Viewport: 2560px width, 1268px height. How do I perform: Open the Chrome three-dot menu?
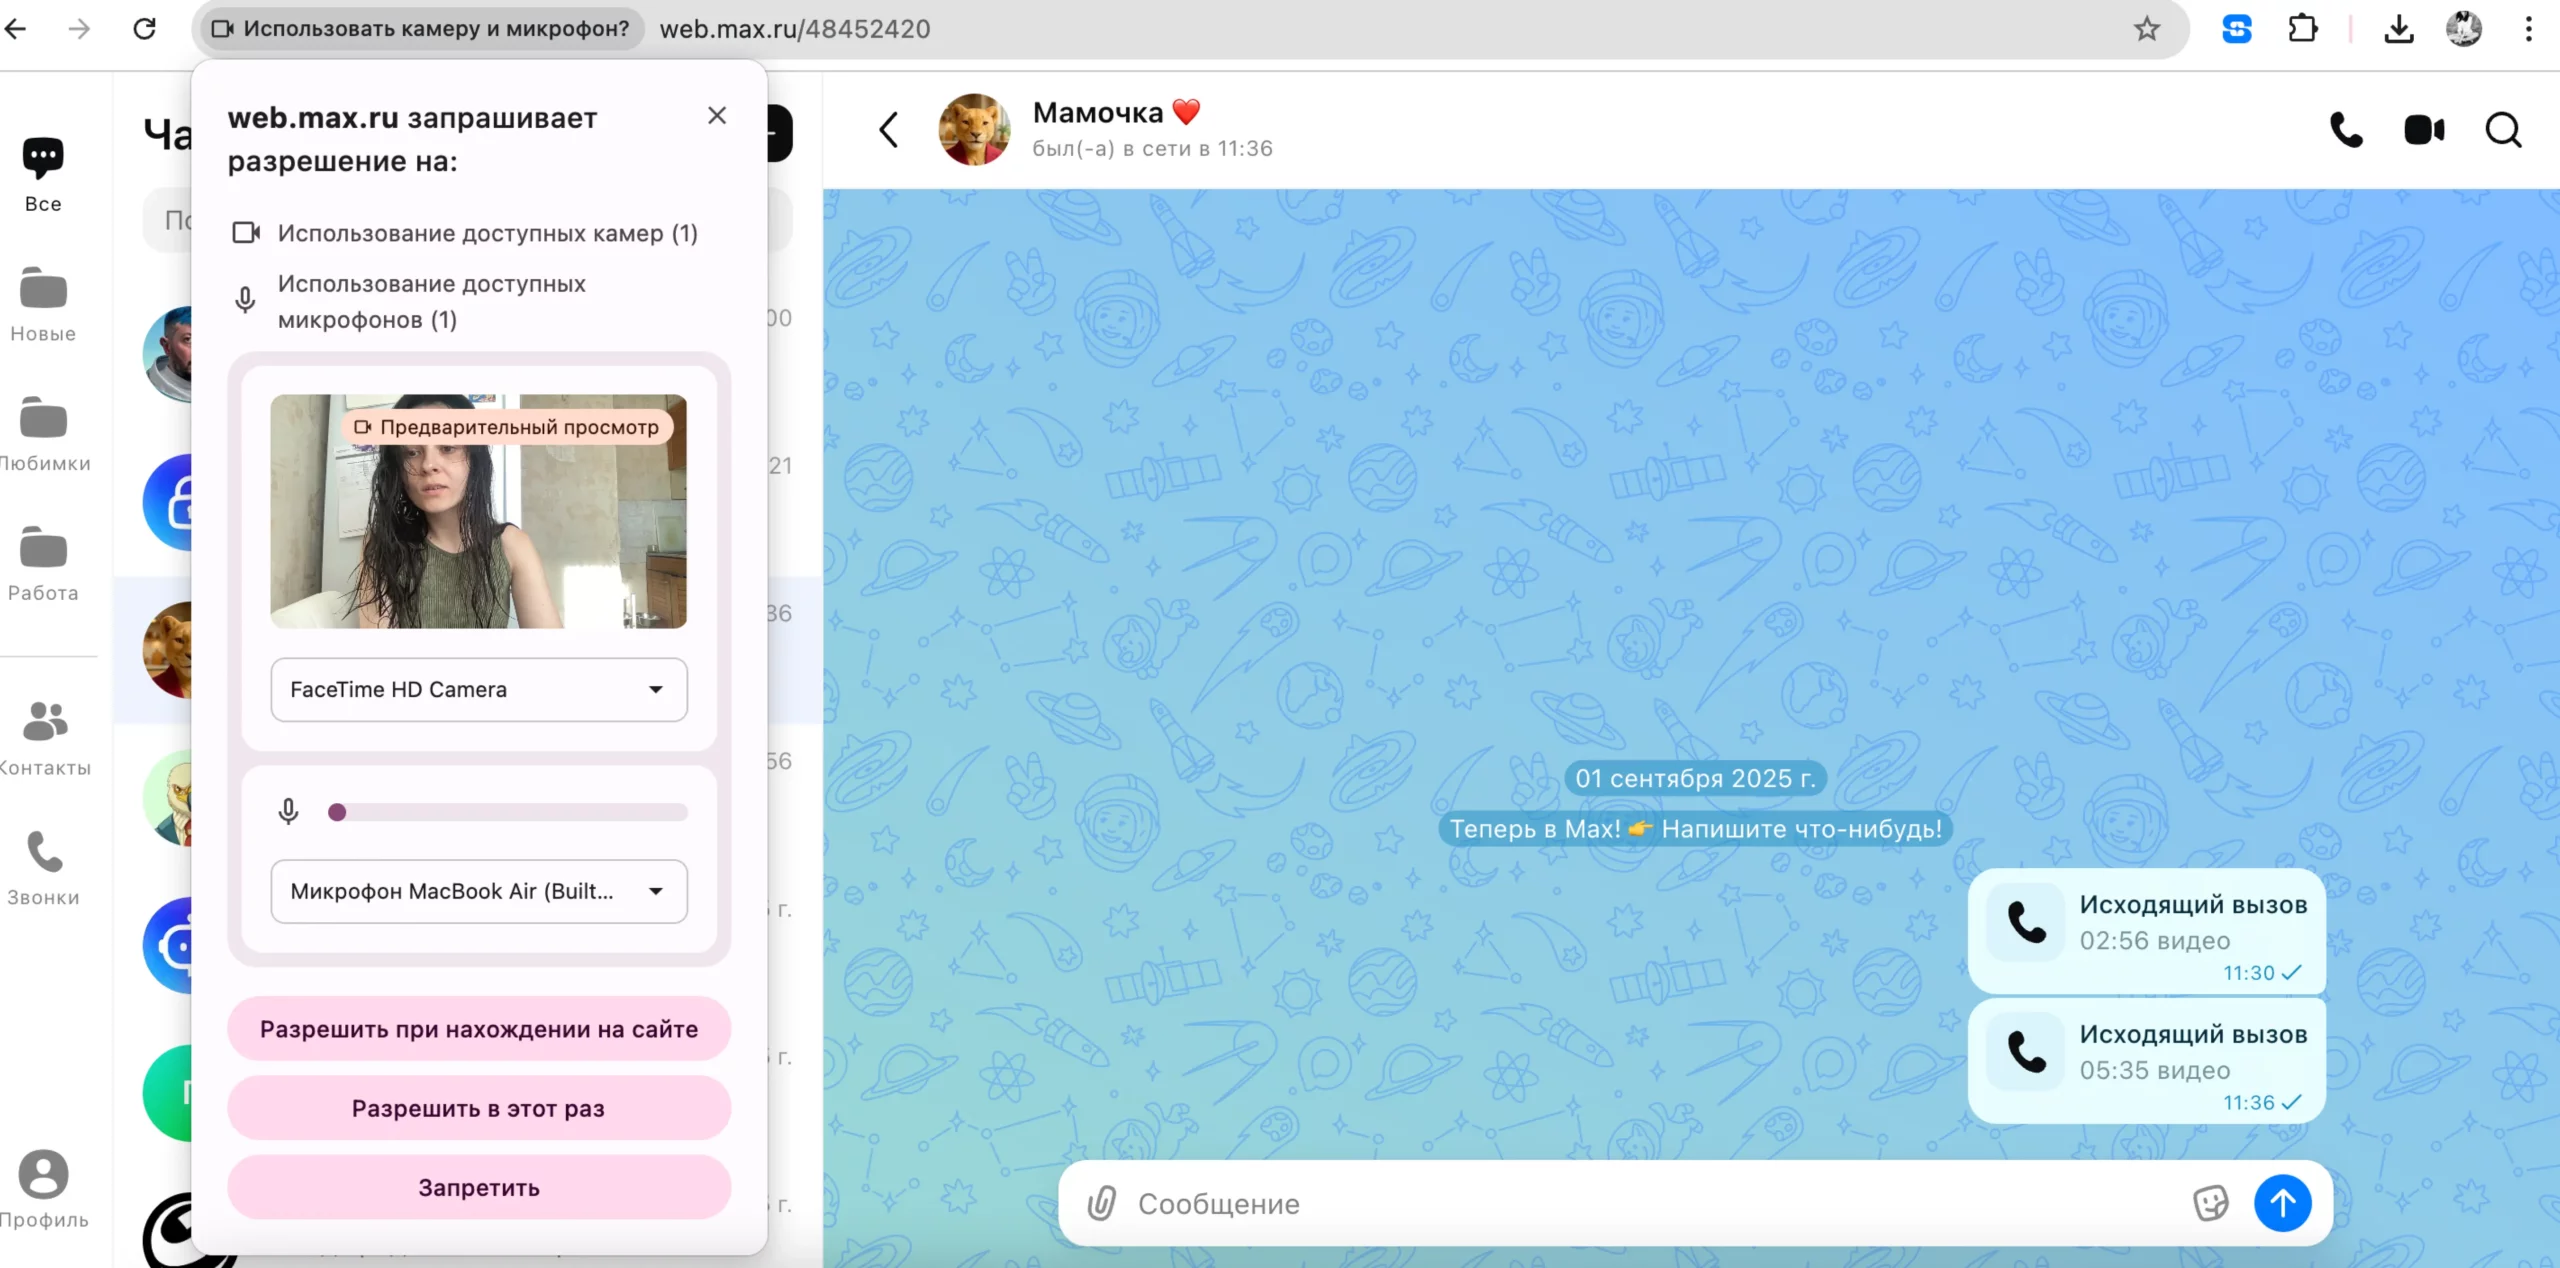tap(2528, 29)
